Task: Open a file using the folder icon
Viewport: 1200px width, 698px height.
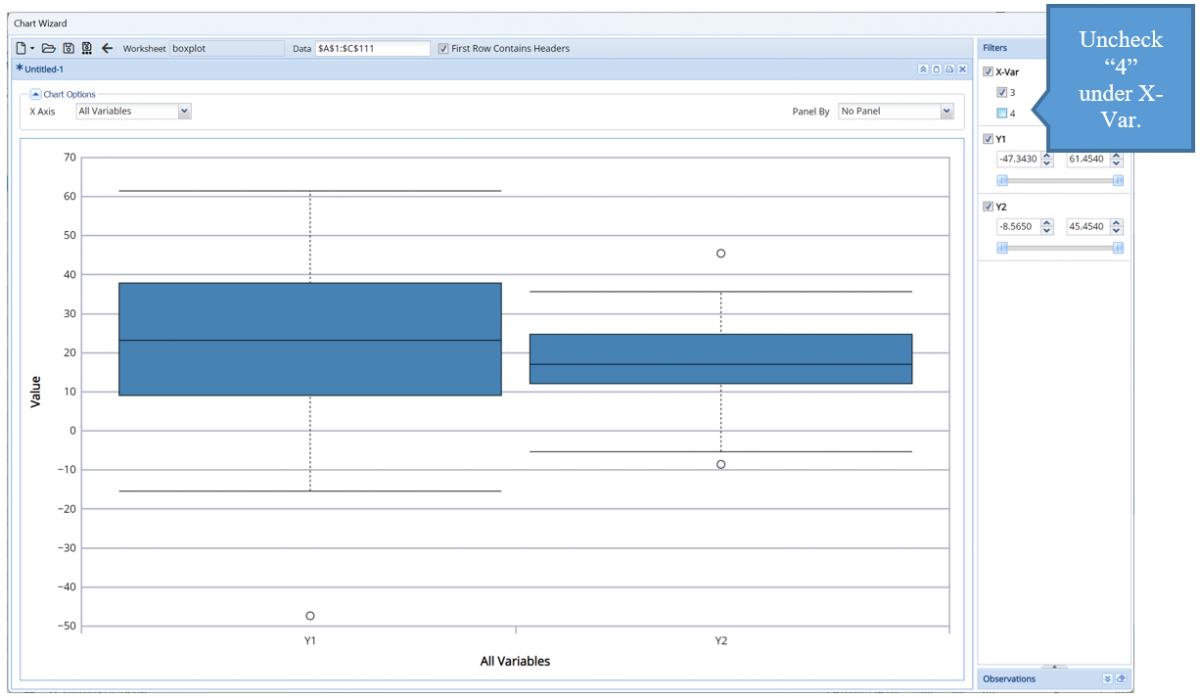Action: click(x=48, y=48)
